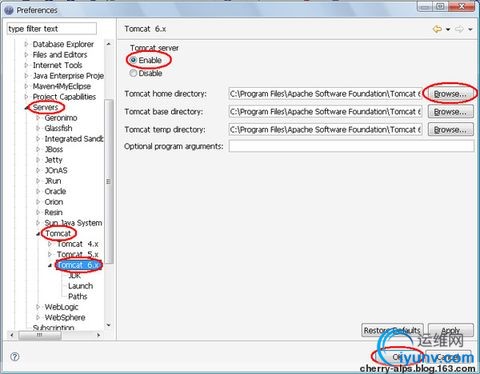Expand the Files and Editors node
The image size is (480, 374).
[26, 55]
